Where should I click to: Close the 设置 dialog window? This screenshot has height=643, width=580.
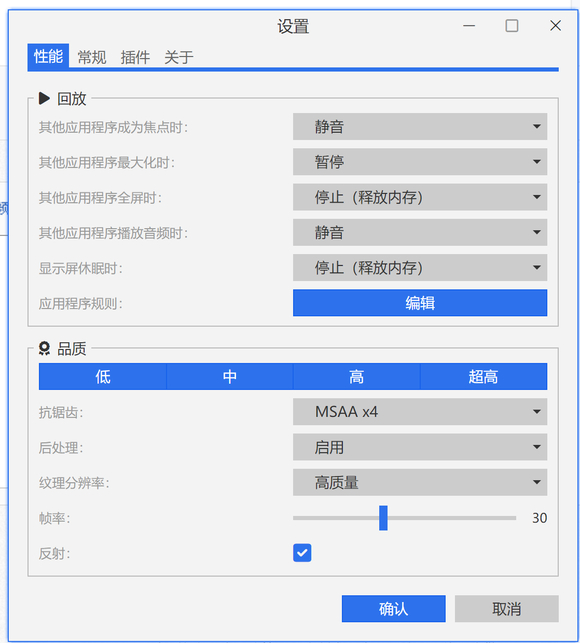click(x=555, y=26)
